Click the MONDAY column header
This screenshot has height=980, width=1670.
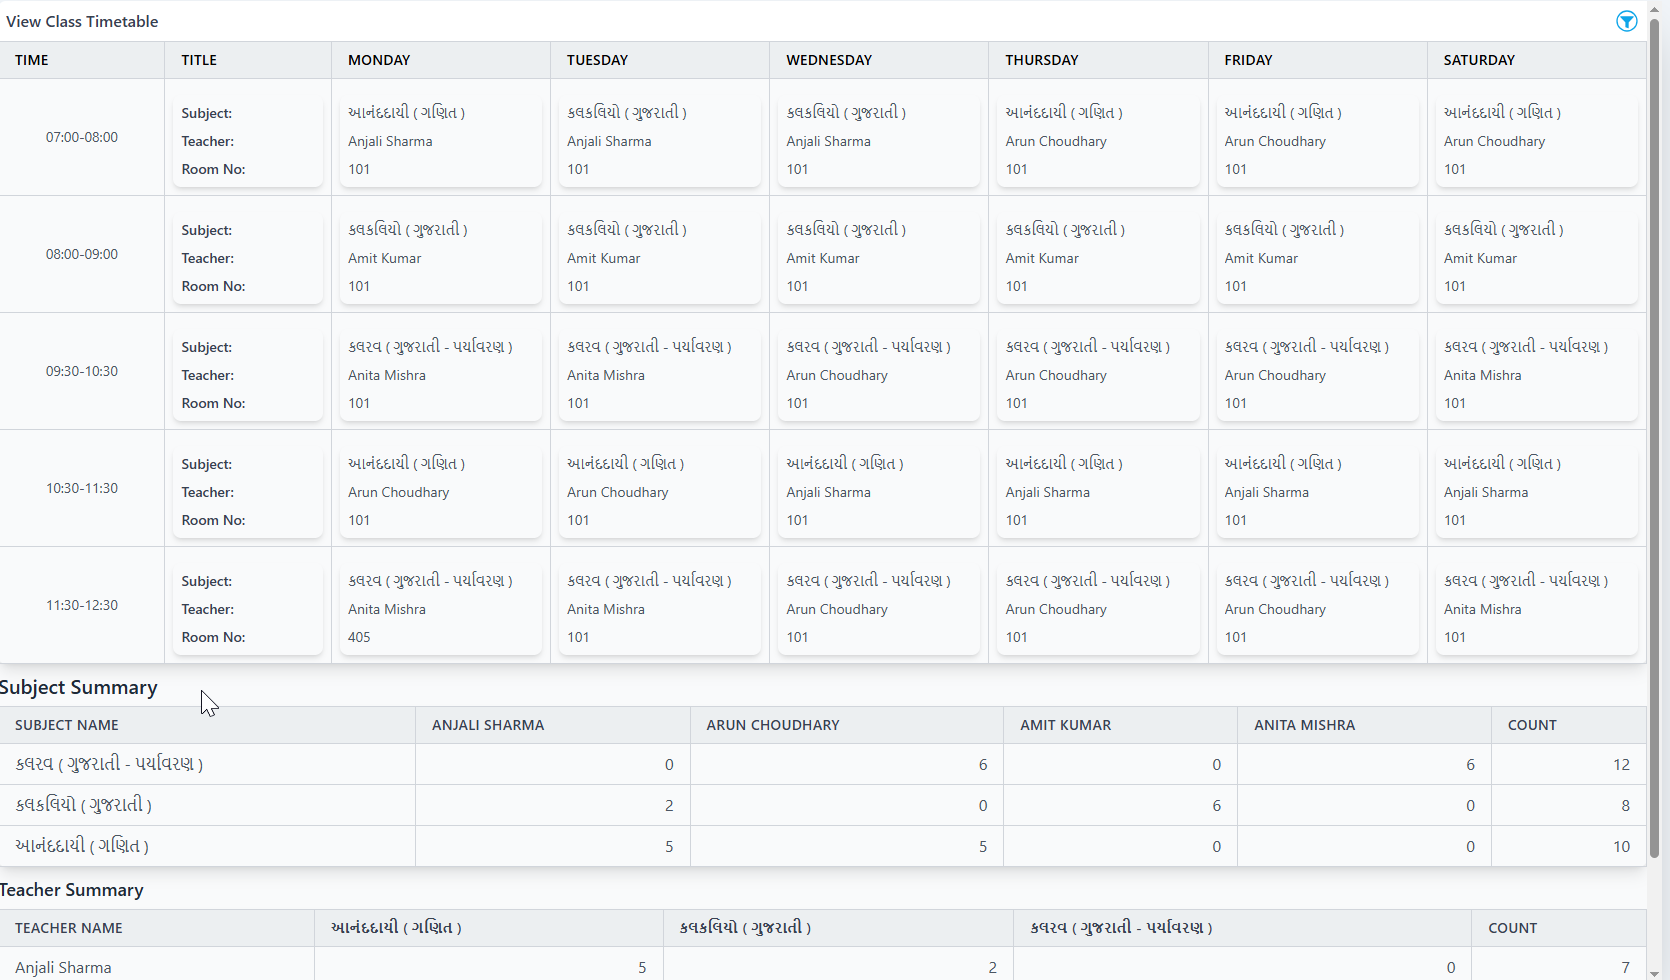pos(379,60)
